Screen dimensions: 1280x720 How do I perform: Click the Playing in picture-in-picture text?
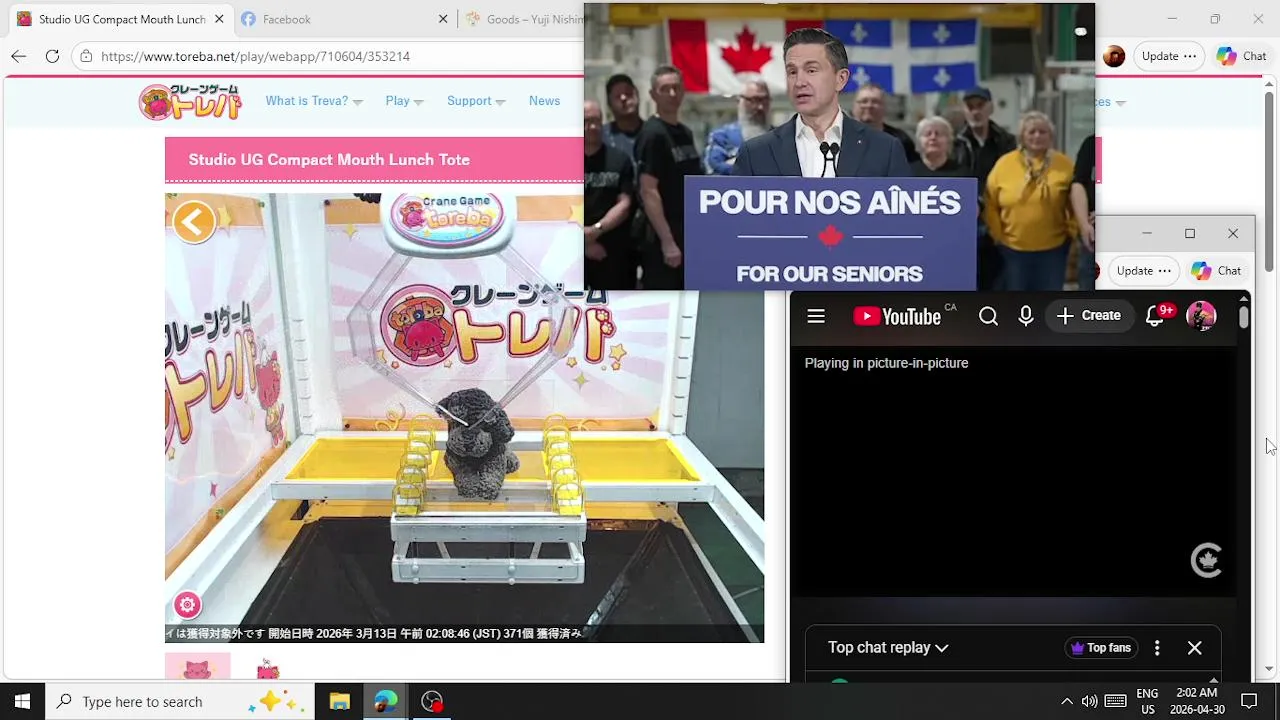(887, 363)
